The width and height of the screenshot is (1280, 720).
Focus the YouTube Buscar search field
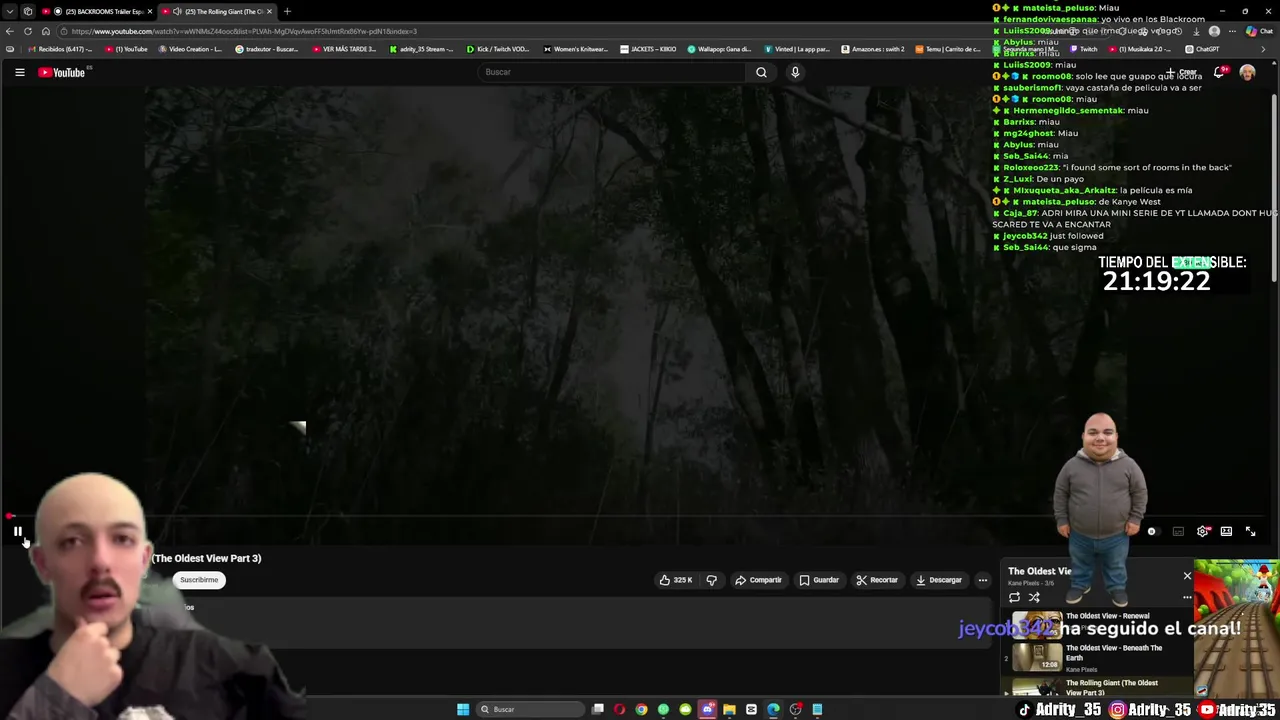pyautogui.click(x=612, y=72)
